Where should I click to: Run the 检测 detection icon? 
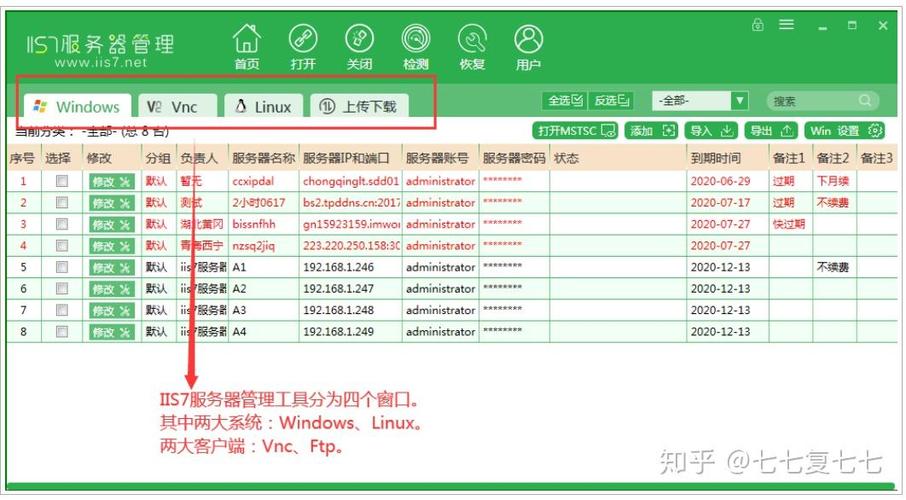(415, 46)
